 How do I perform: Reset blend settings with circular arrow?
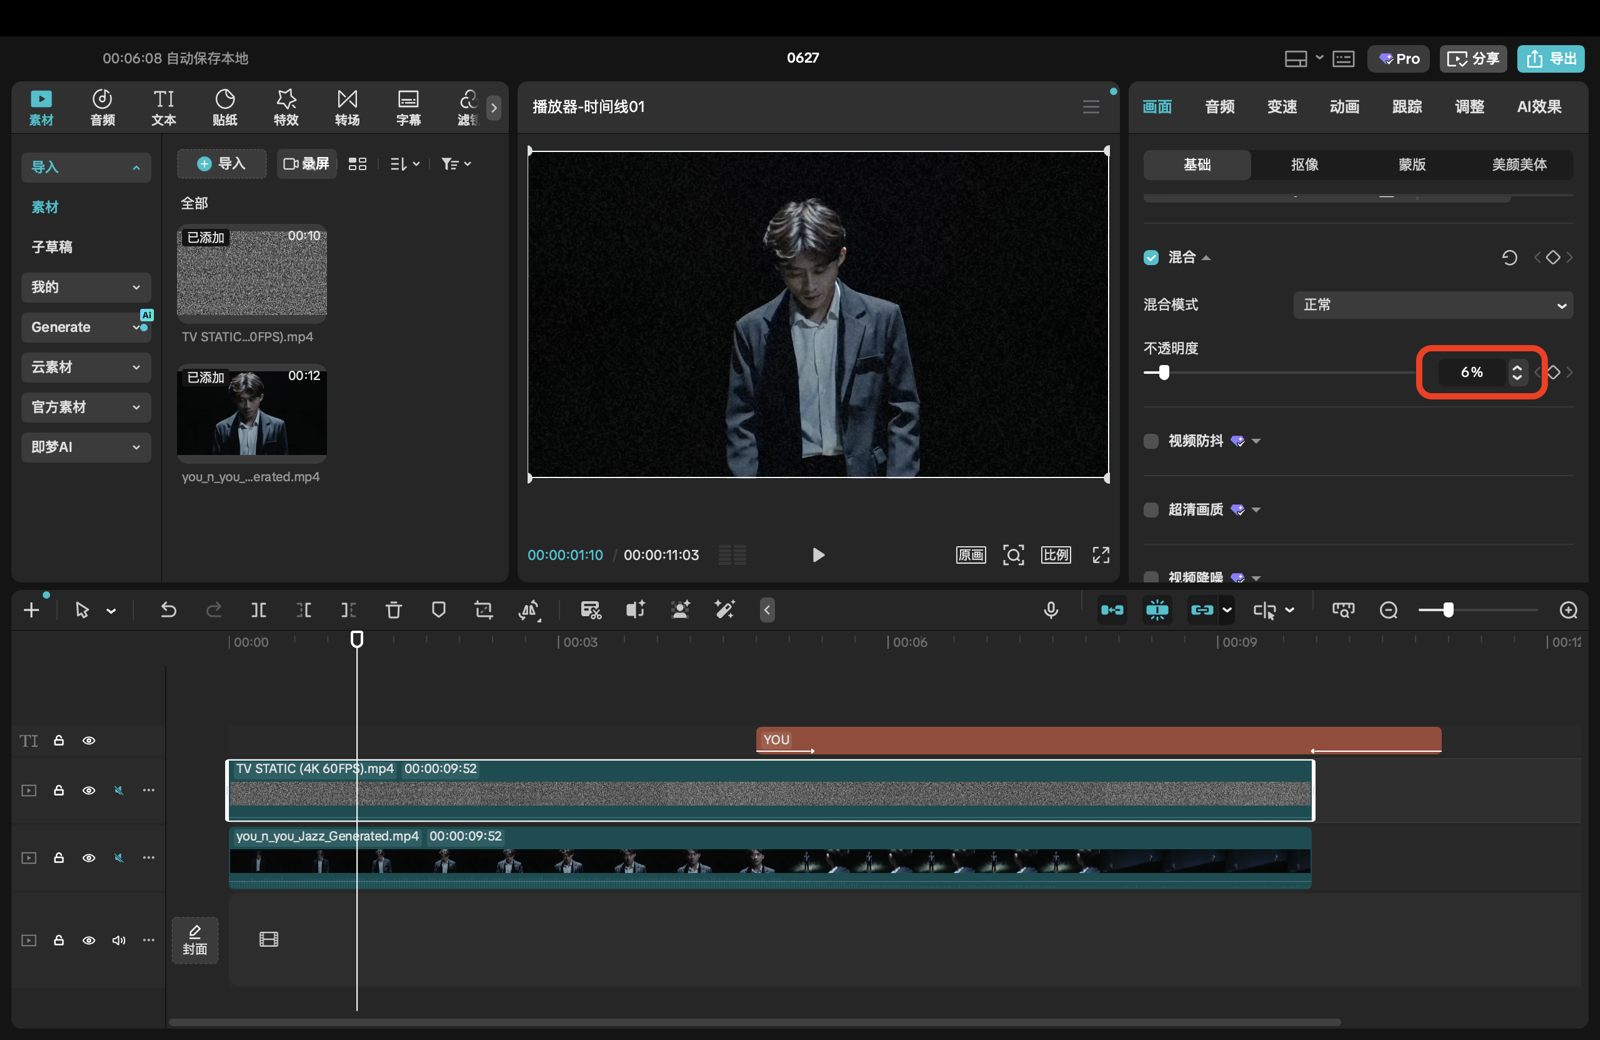[1509, 258]
